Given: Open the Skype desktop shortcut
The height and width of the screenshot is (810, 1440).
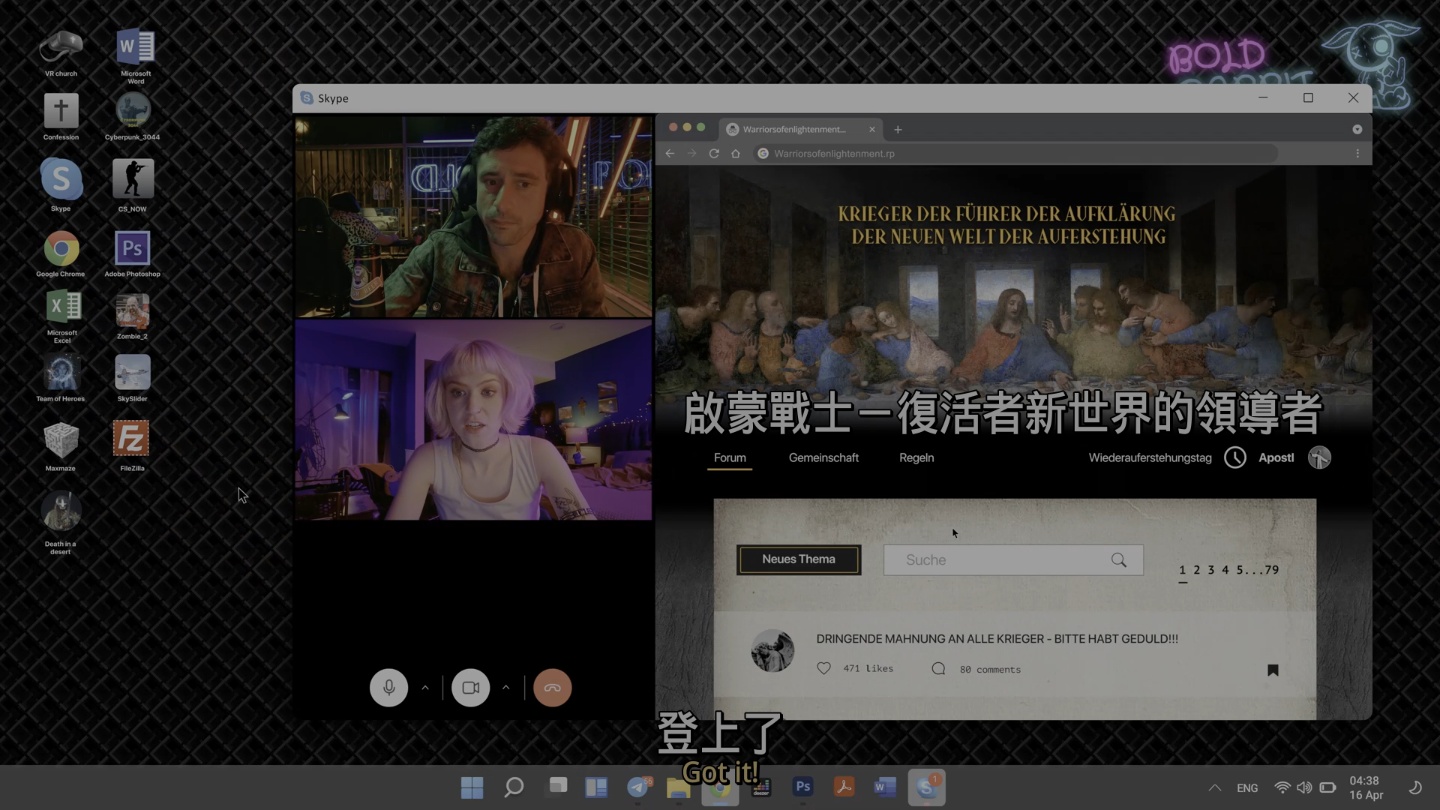Looking at the screenshot, I should point(61,185).
